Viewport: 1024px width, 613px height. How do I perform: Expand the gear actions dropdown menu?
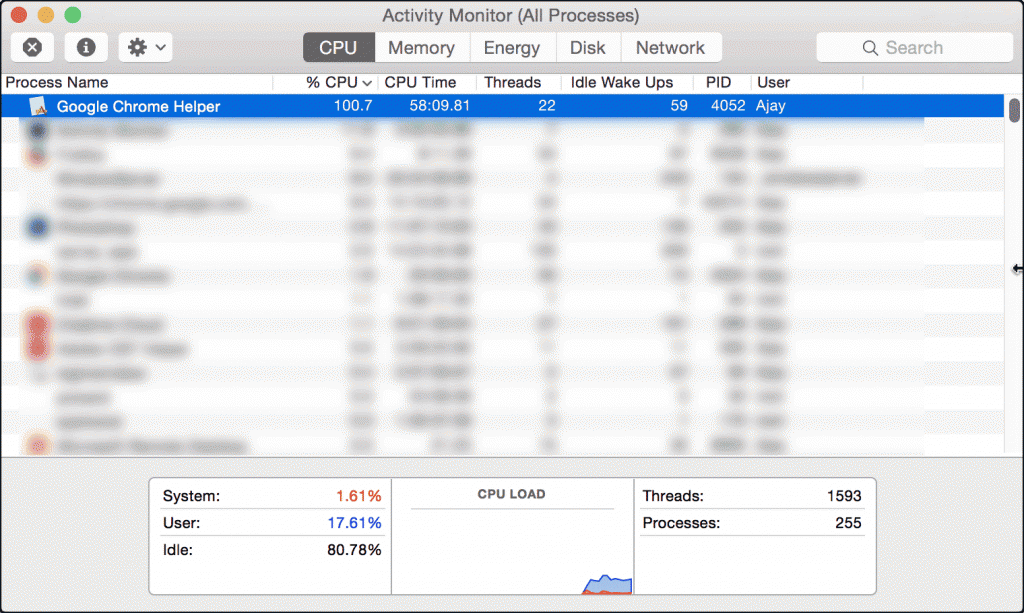[x=145, y=47]
